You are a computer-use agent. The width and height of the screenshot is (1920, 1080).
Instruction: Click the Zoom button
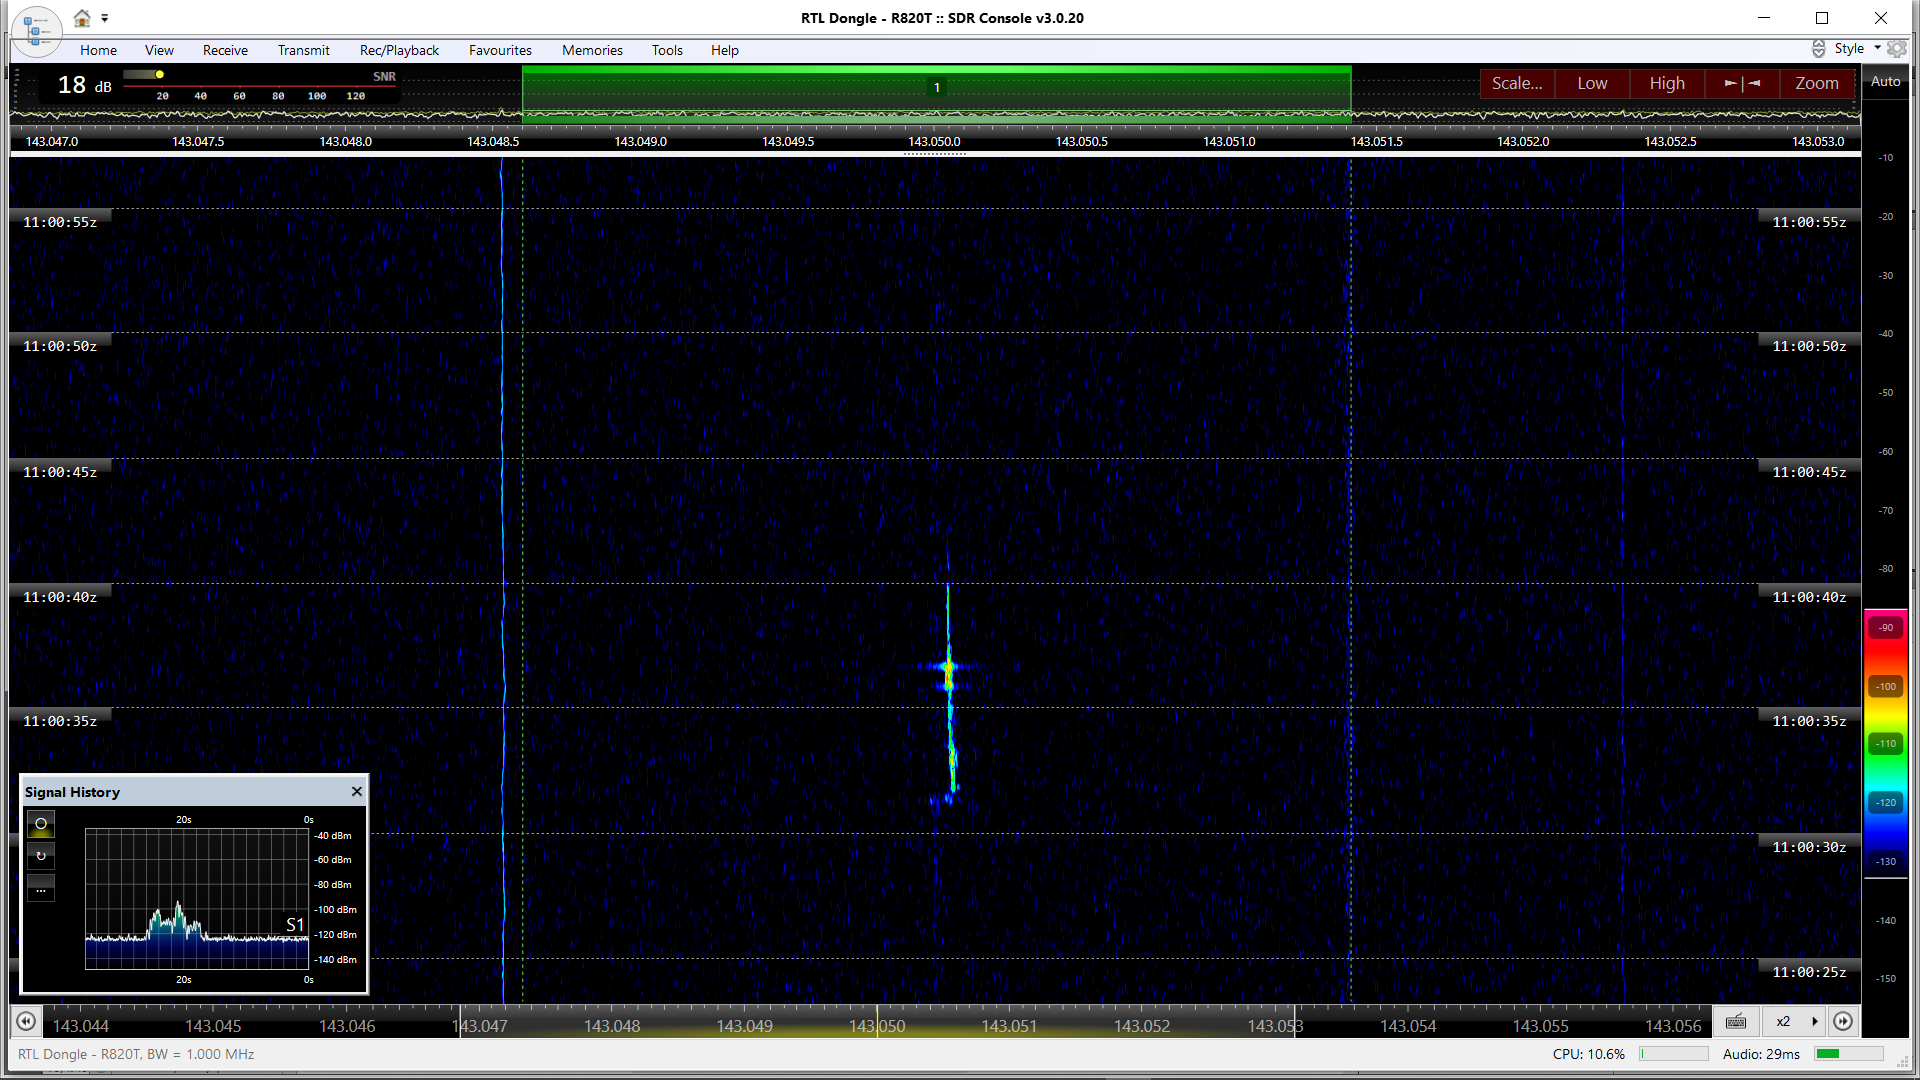pos(1817,83)
